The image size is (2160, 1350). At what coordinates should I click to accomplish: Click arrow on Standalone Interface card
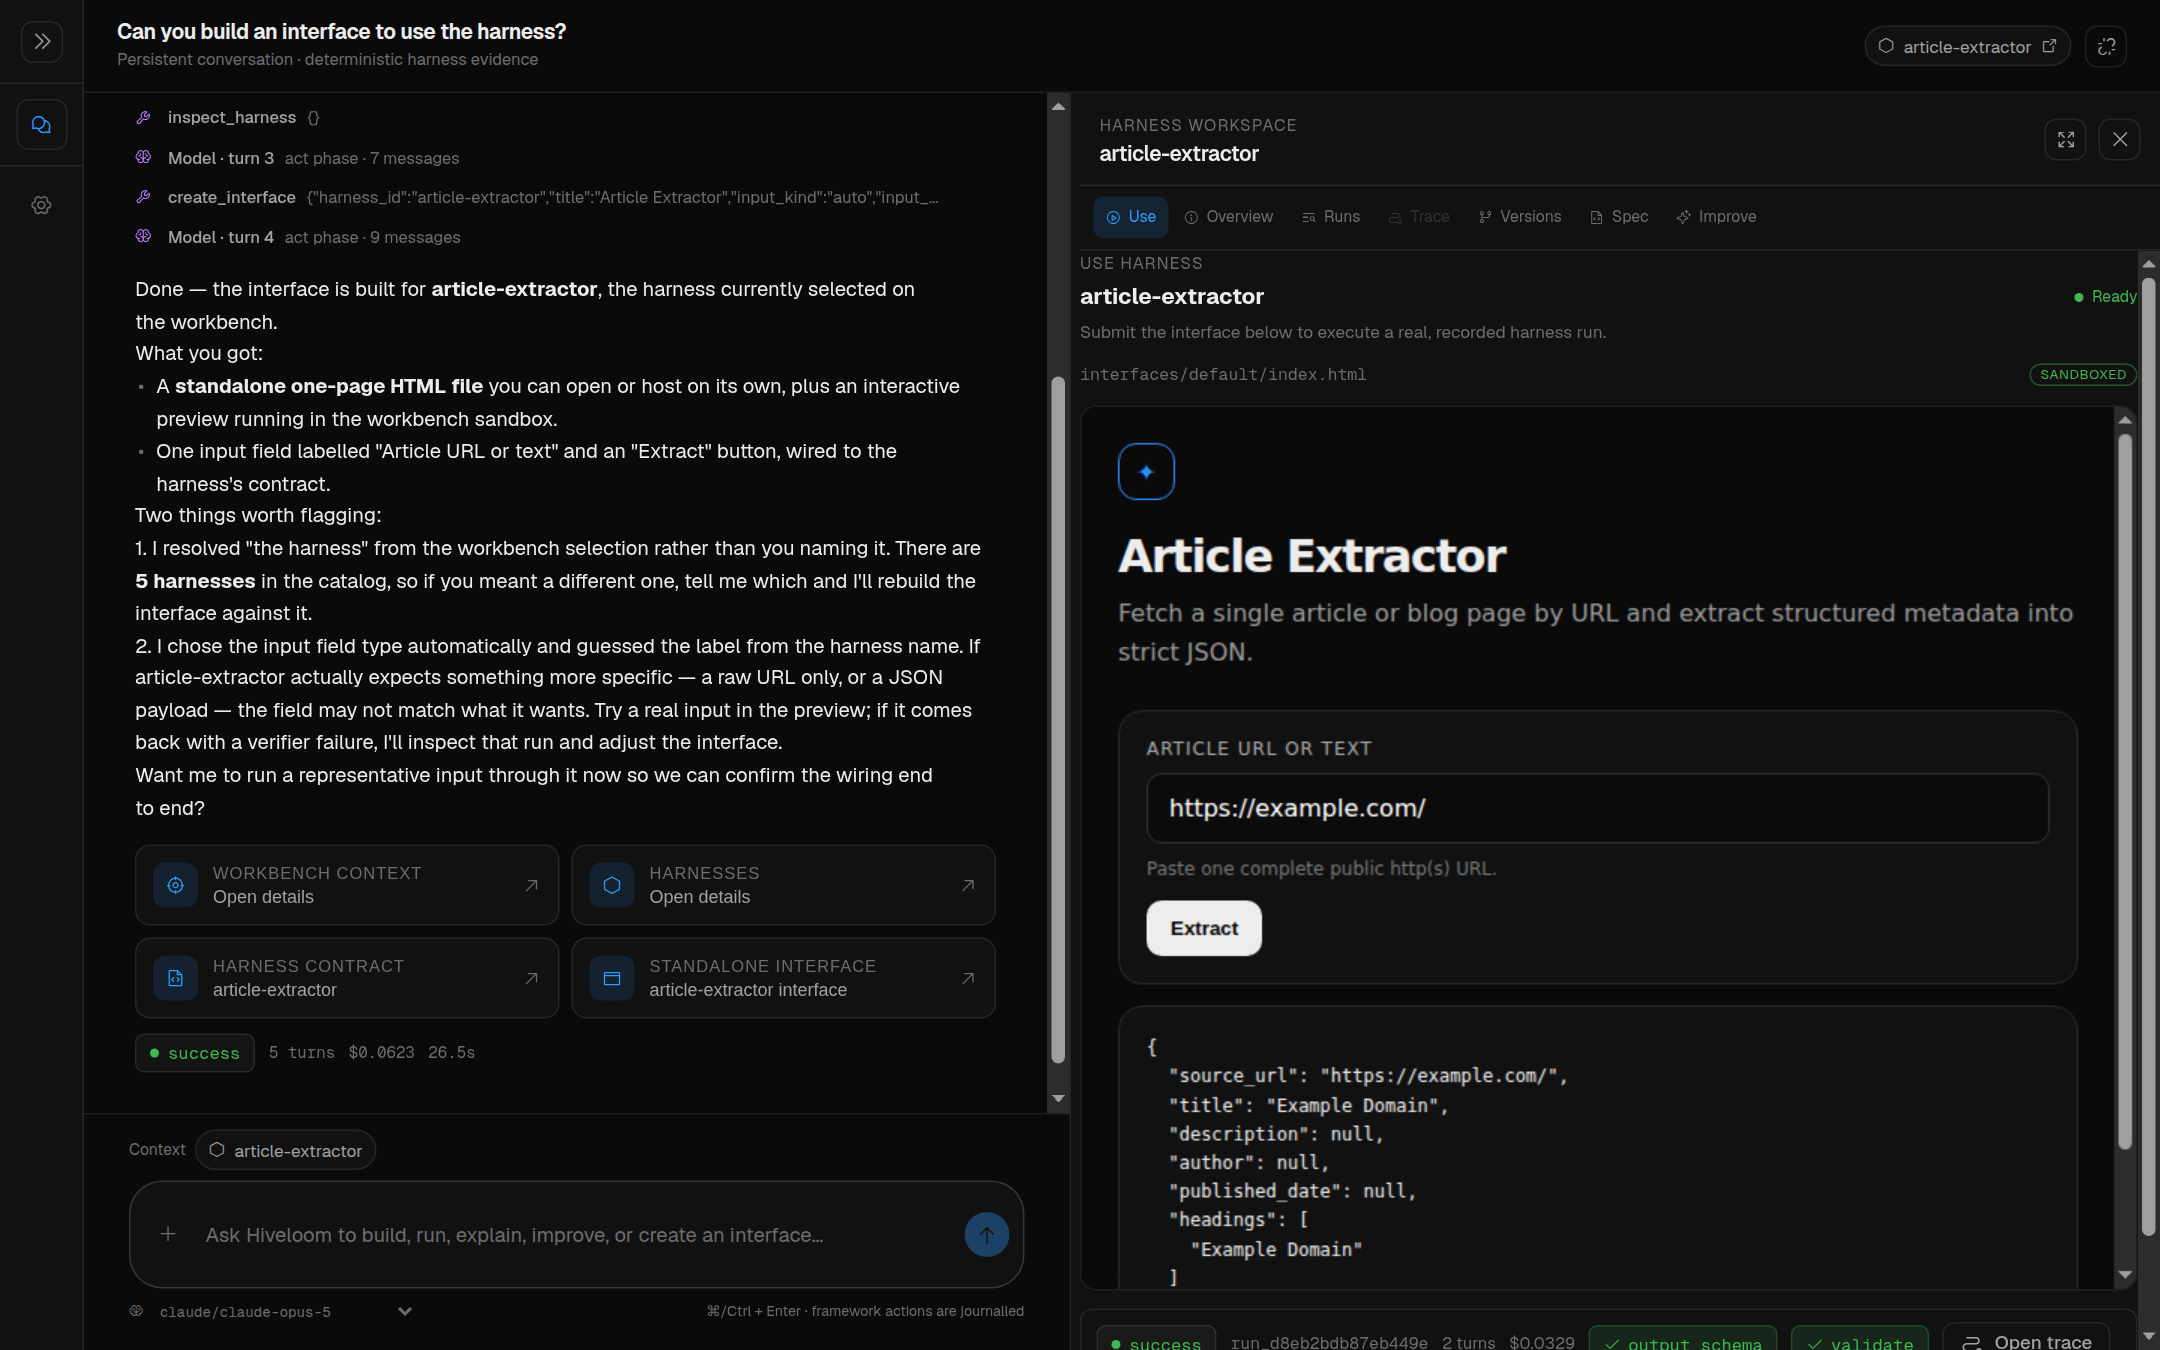pyautogui.click(x=968, y=978)
